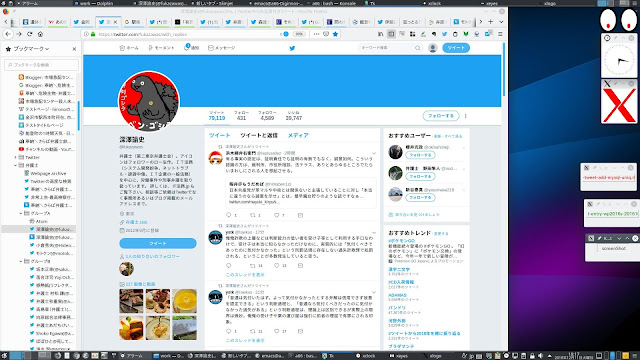Click the Twitter keyword search field

390,48
